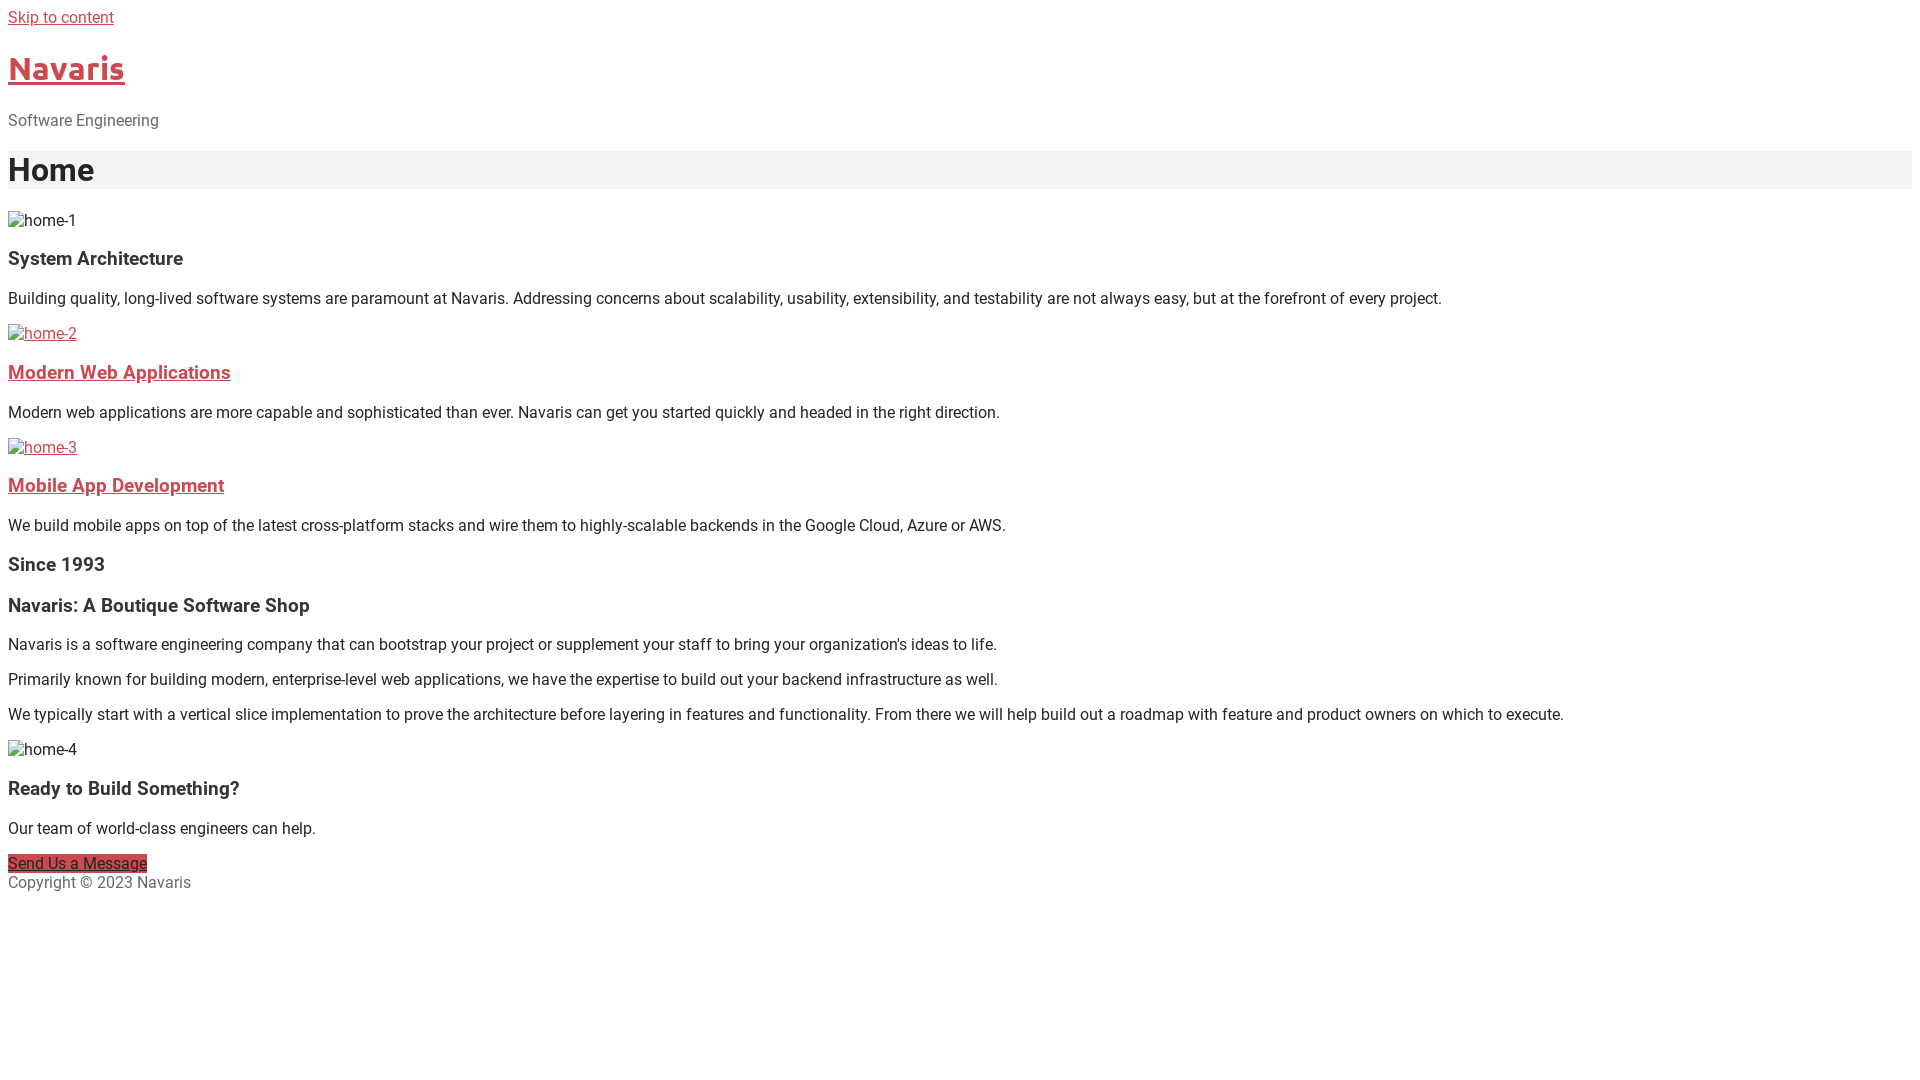Click the Software Engineering tagline

point(83,121)
